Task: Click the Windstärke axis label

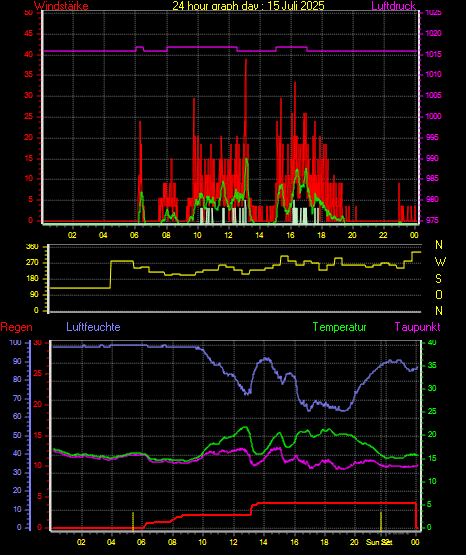Action: 61,6
